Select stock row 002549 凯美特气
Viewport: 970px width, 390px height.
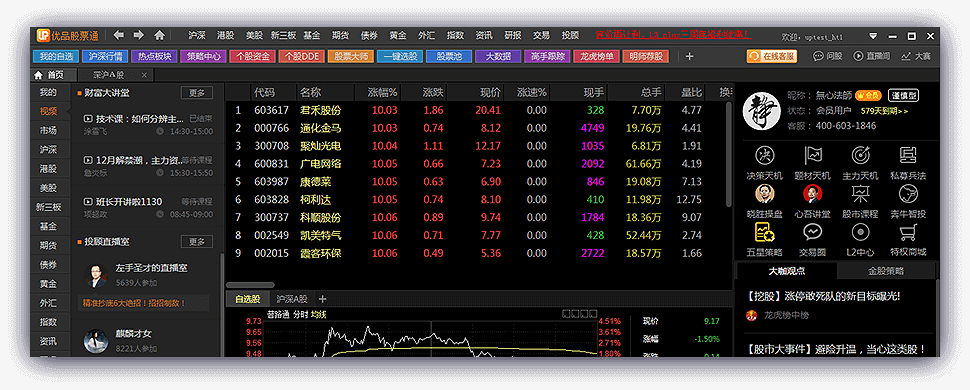coord(475,236)
